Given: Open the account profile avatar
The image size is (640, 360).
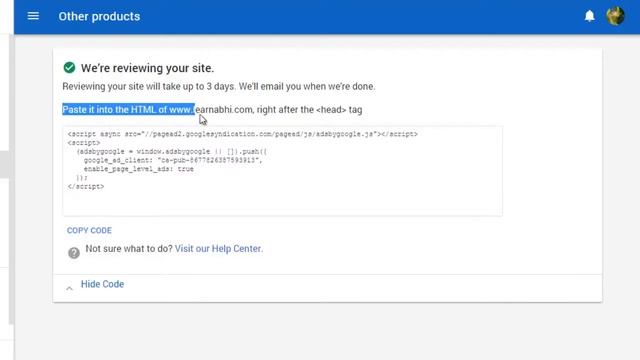Looking at the screenshot, I should [615, 16].
